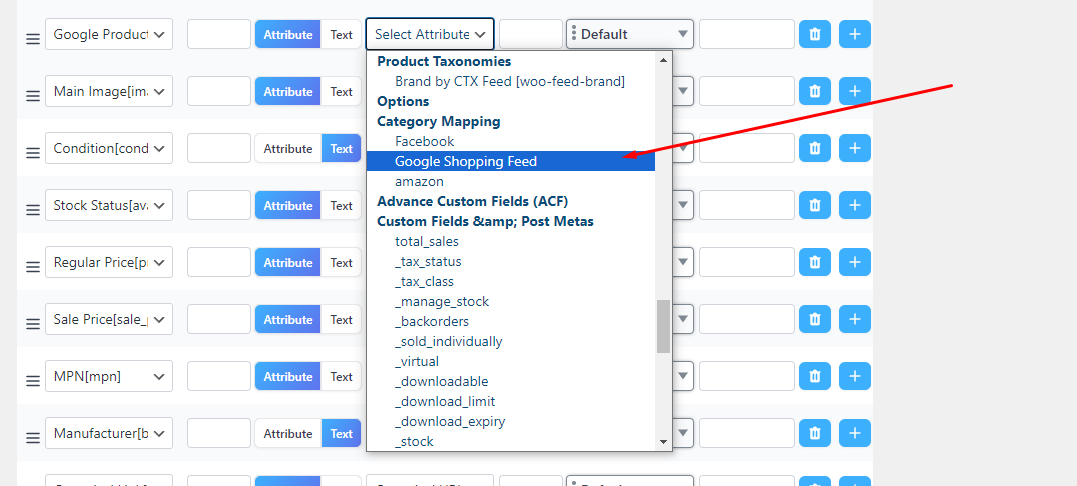Select Brand by CTX Feed taxonomy option

pos(509,81)
